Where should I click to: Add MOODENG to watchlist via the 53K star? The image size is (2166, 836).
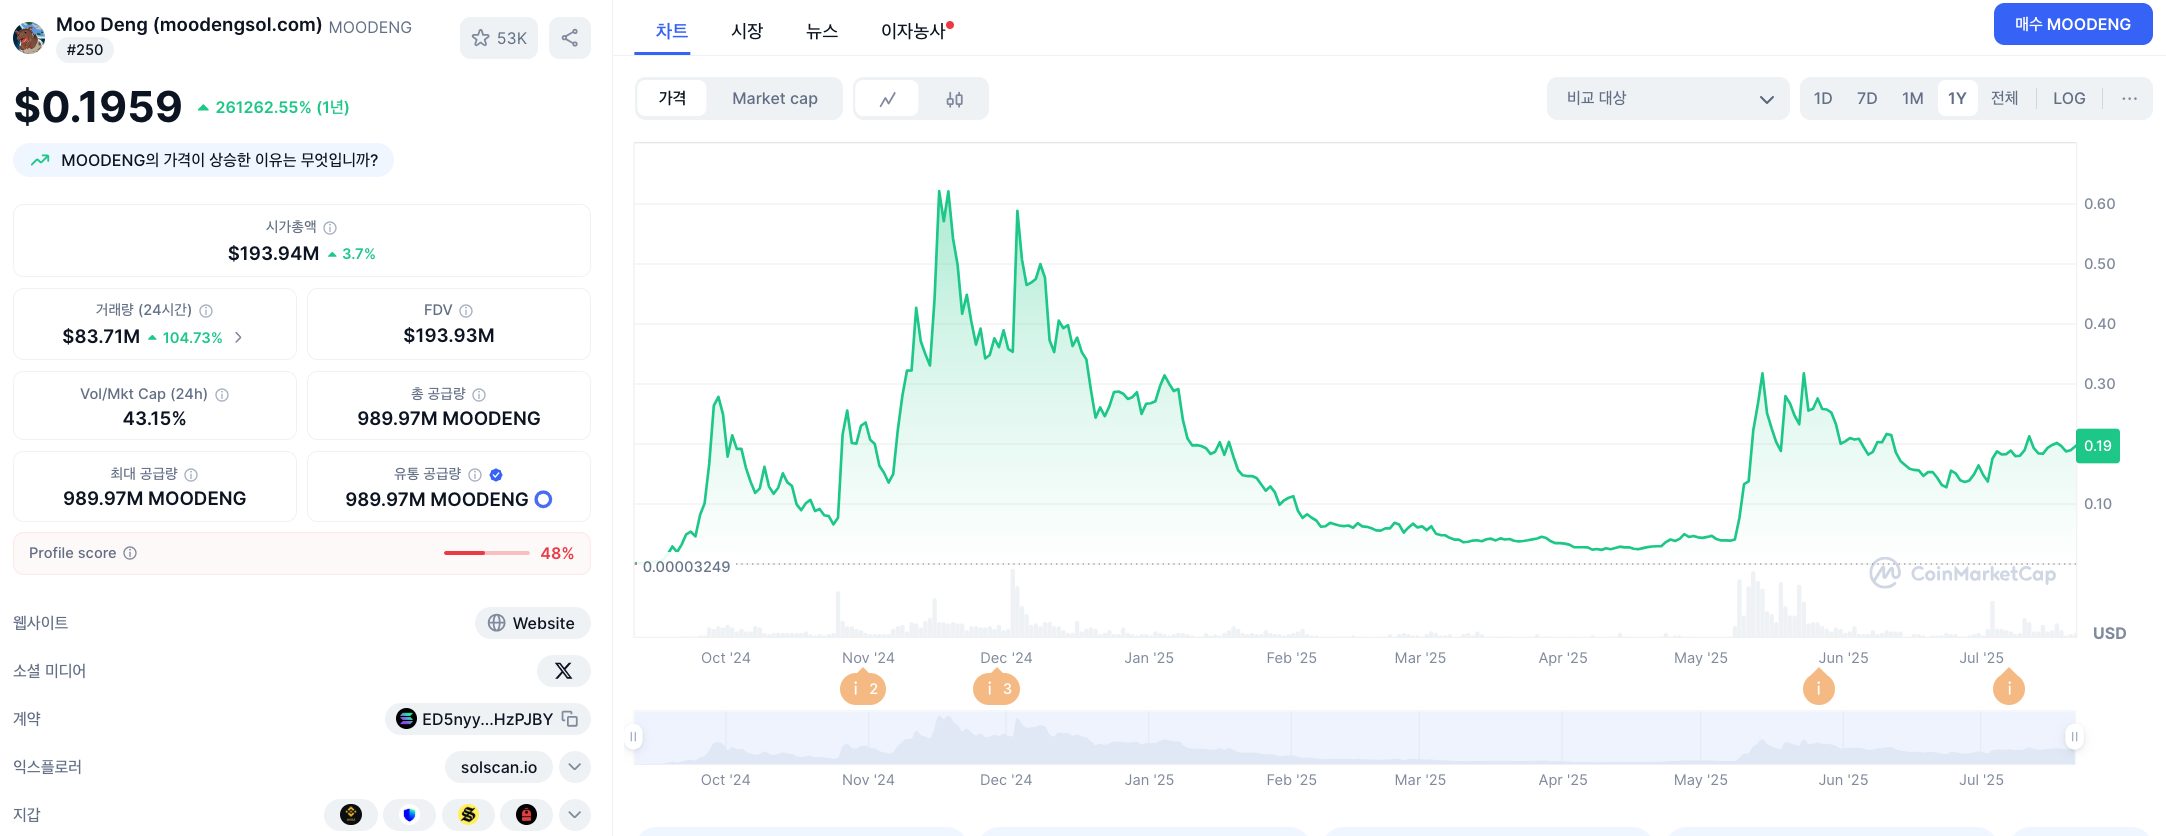click(x=499, y=38)
